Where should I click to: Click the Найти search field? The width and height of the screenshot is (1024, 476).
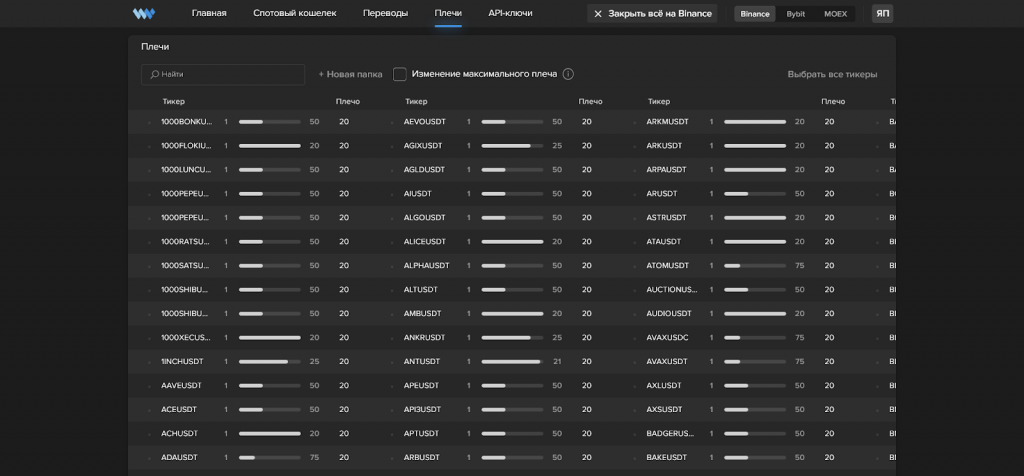223,74
